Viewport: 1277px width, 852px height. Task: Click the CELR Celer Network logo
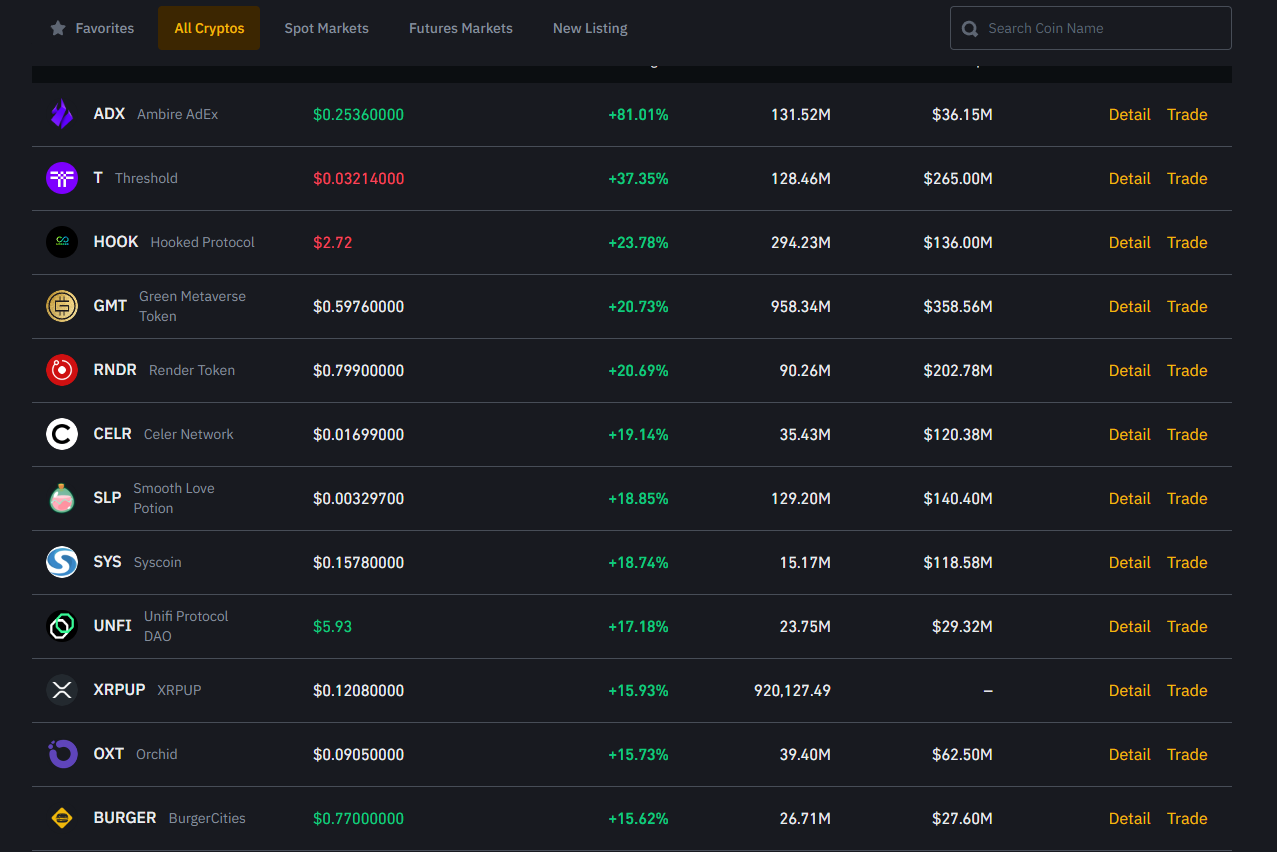pos(62,434)
